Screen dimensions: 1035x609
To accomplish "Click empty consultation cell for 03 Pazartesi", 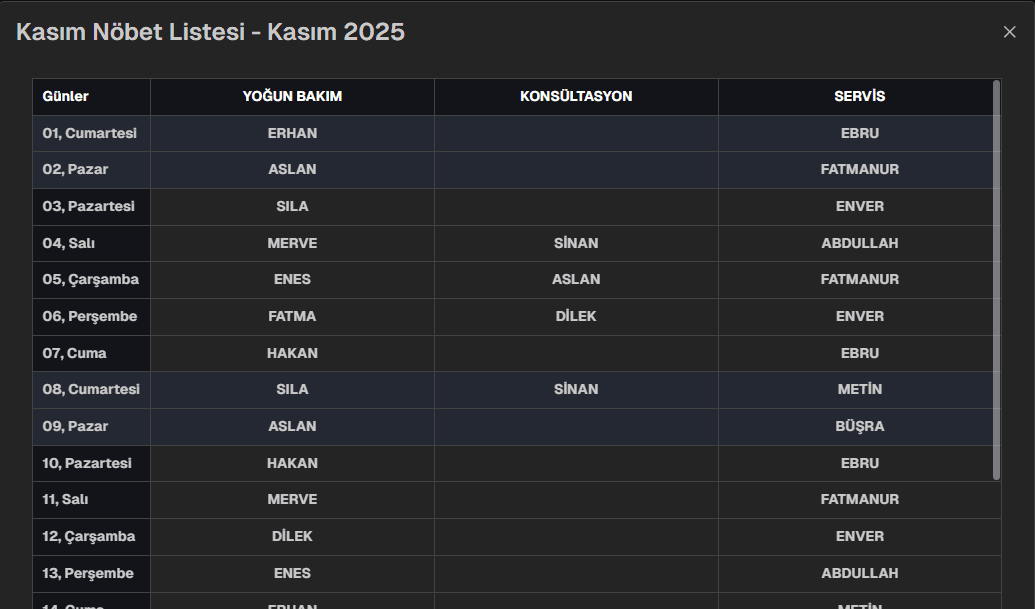I will [576, 207].
